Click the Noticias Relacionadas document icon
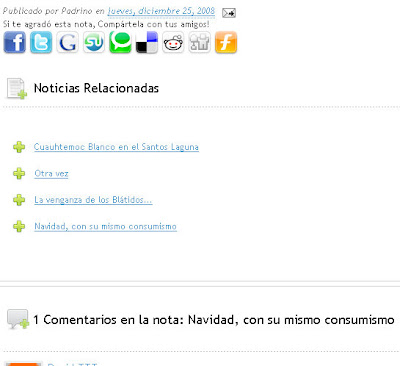Viewport: 400px width, 366px height. 17,89
